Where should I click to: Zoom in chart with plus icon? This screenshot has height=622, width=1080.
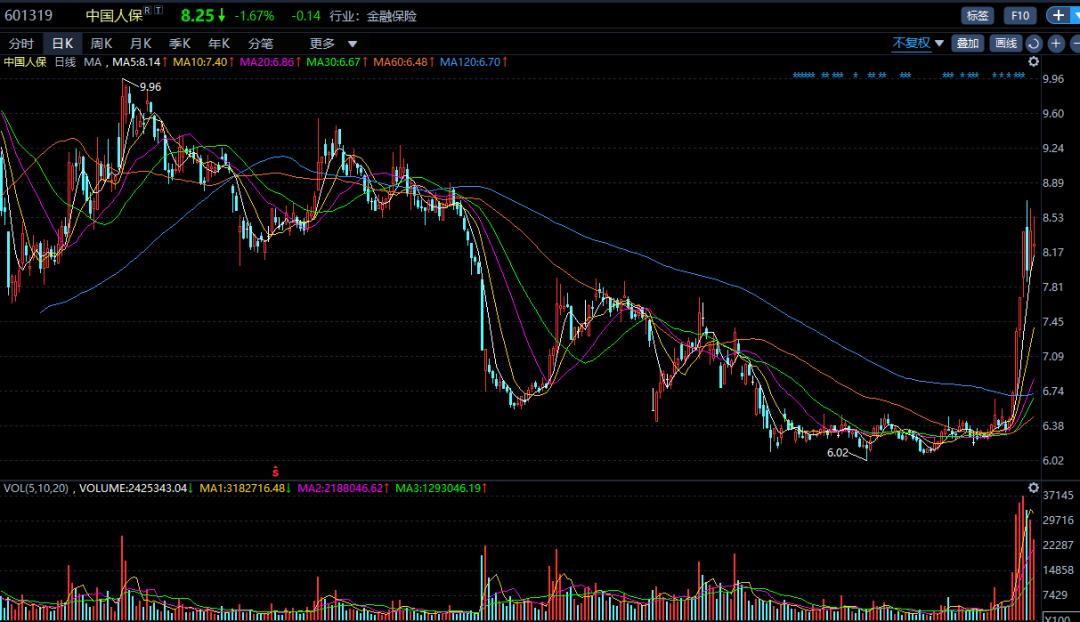pyautogui.click(x=1055, y=43)
